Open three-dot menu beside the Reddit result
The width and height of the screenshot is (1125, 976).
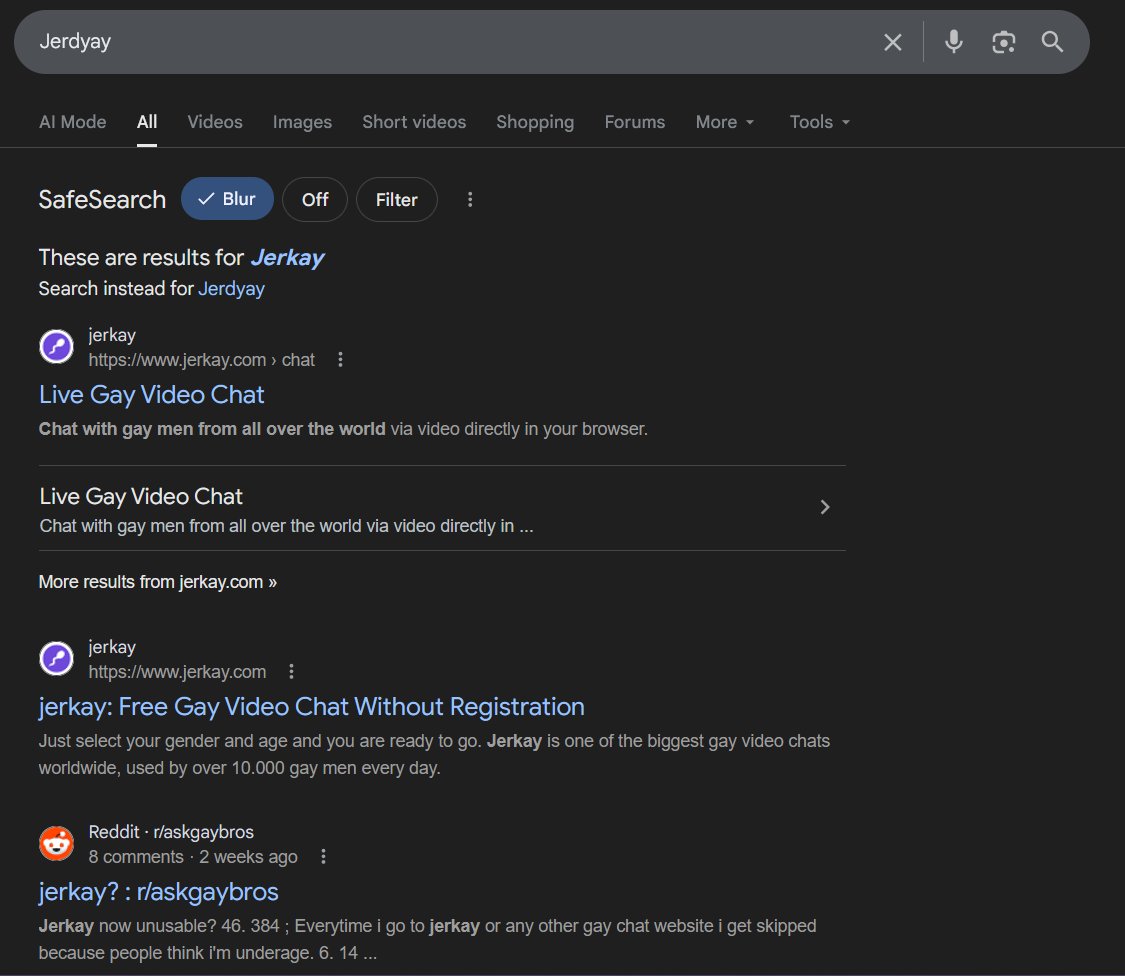click(x=324, y=856)
